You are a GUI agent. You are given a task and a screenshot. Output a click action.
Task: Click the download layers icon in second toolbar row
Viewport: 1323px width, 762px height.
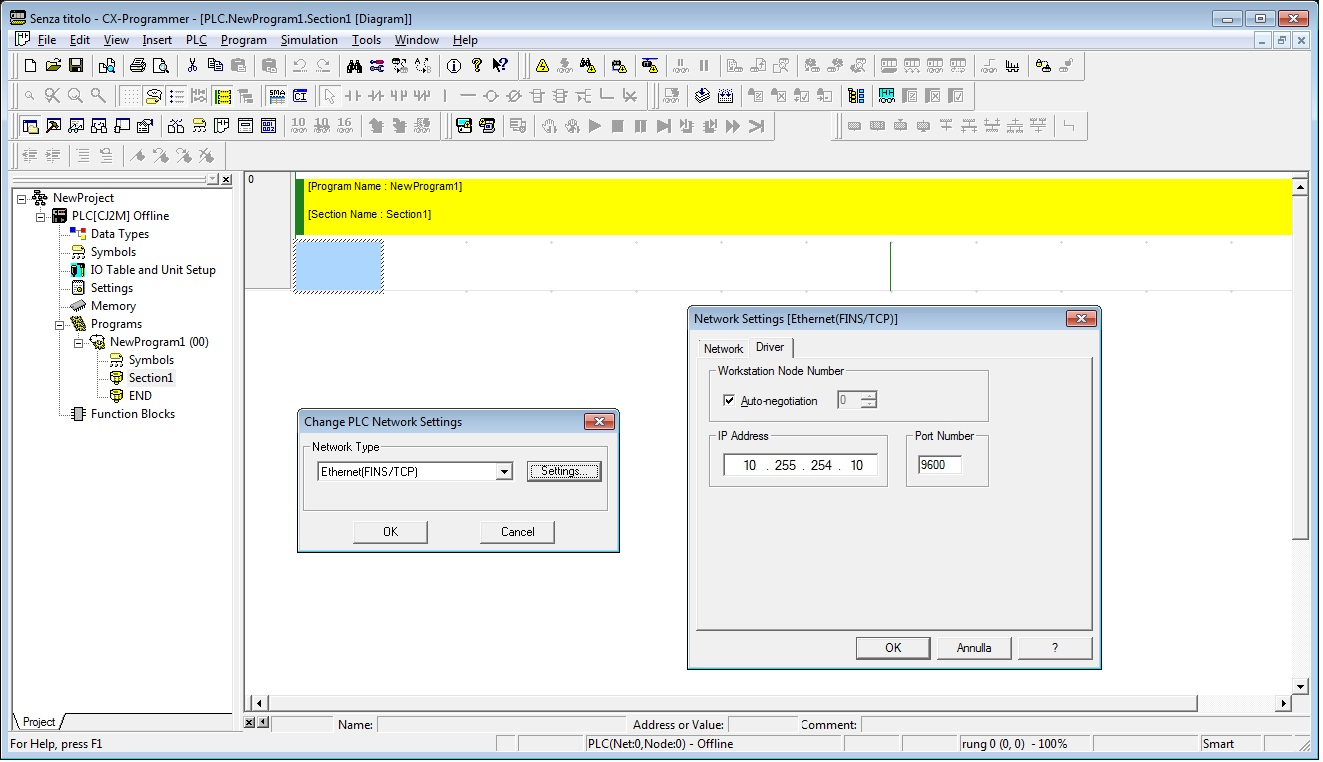(702, 96)
